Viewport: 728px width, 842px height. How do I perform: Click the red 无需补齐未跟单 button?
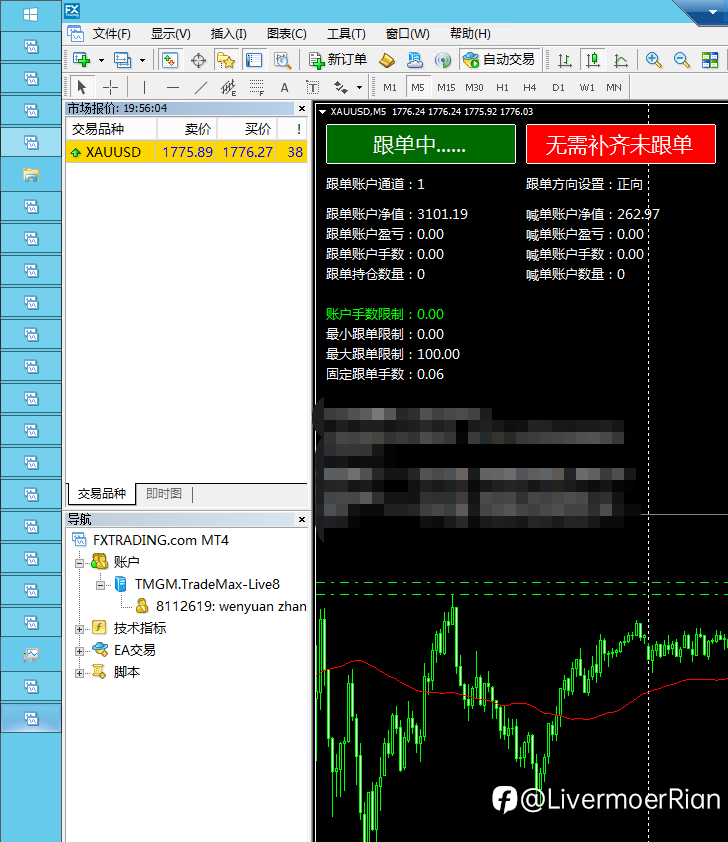621,144
